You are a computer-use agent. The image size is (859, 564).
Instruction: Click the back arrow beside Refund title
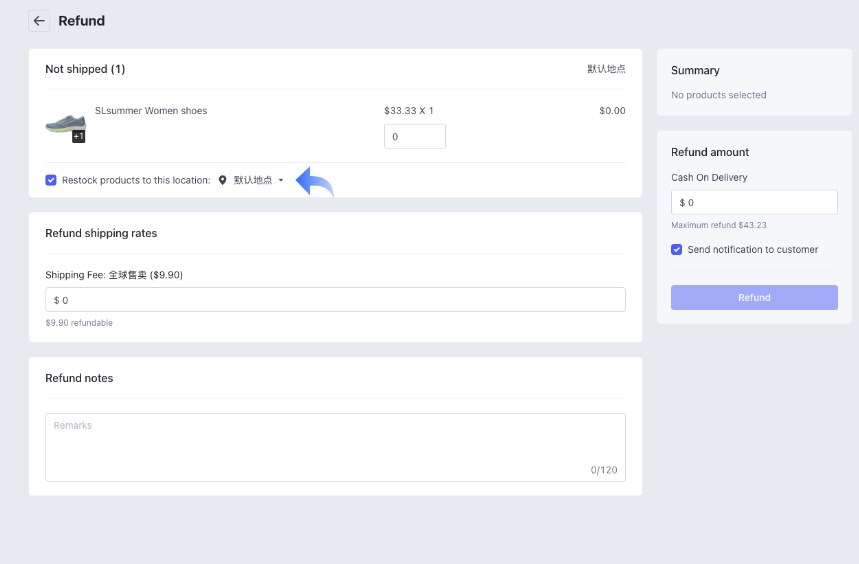pos(39,21)
